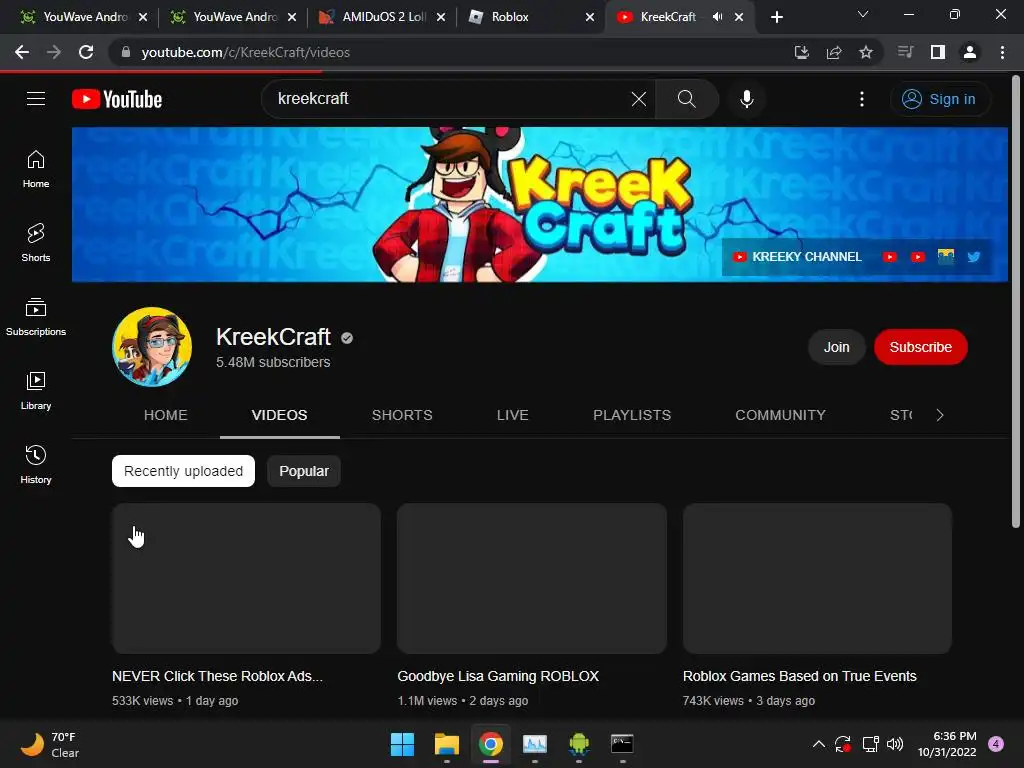This screenshot has height=768, width=1024.
Task: Open clock showing 6:36 PM
Action: point(947,744)
